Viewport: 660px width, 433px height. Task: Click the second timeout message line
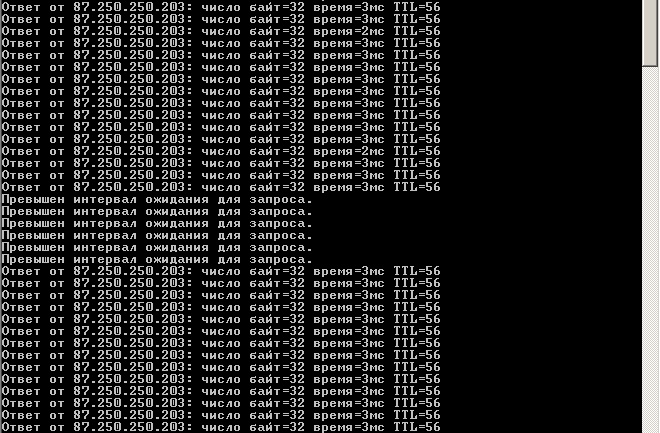(x=157, y=212)
